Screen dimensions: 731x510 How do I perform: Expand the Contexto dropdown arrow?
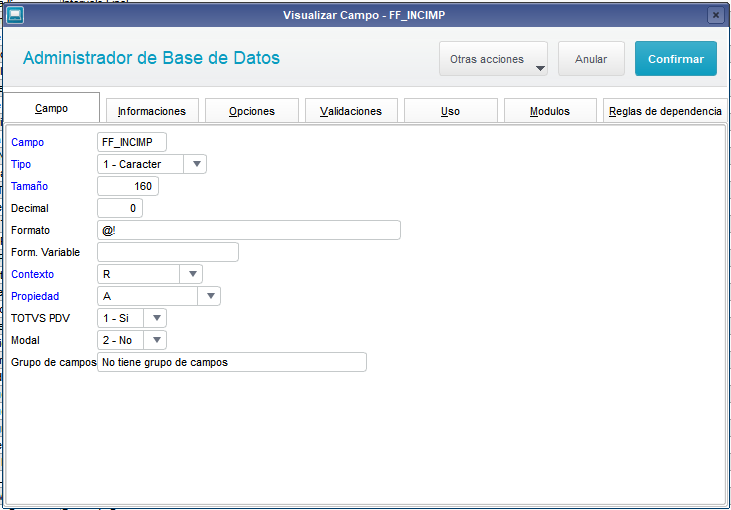tap(192, 274)
